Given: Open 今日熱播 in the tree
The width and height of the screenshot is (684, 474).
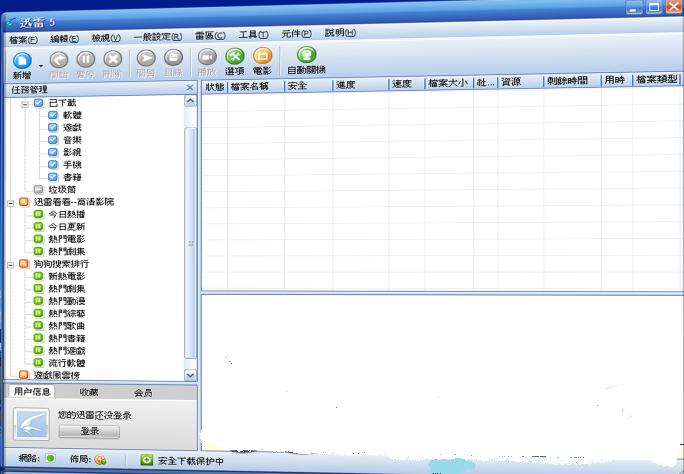Looking at the screenshot, I should tap(67, 215).
